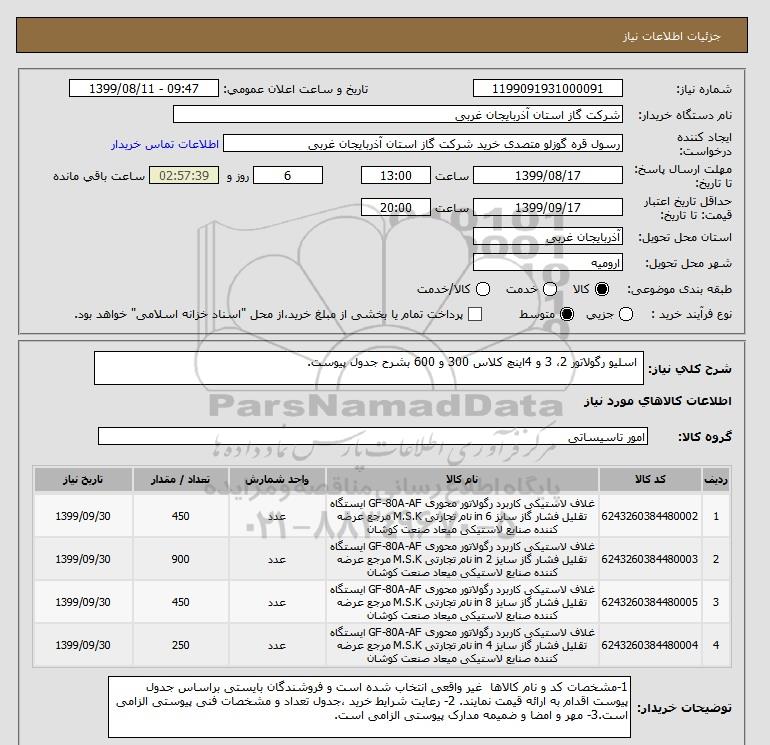Click response deadline date 1399/08/17

pyautogui.click(x=548, y=175)
